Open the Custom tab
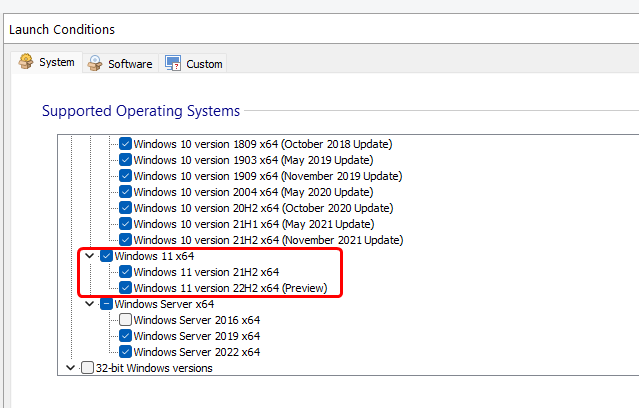 coord(193,64)
